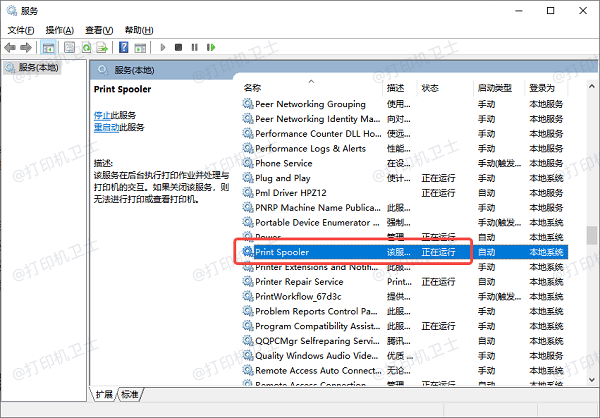Switch to the 标准 tab at the bottom

coord(130,394)
